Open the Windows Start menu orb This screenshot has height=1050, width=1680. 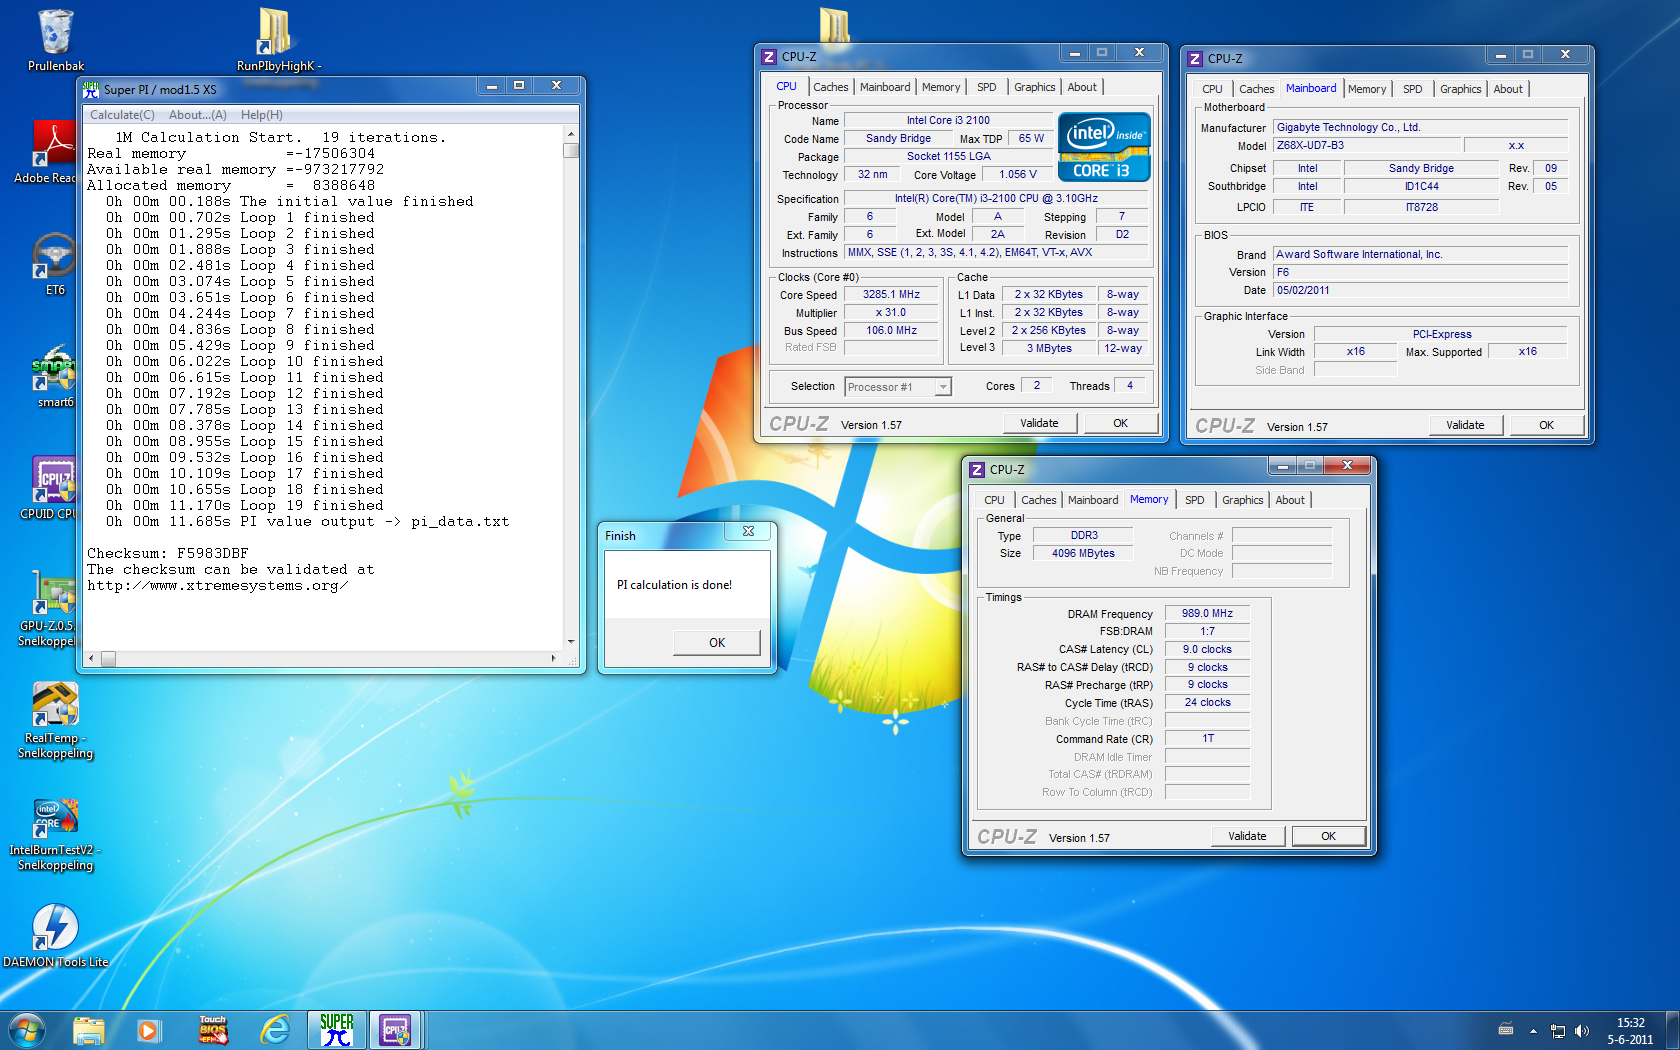tap(27, 1030)
